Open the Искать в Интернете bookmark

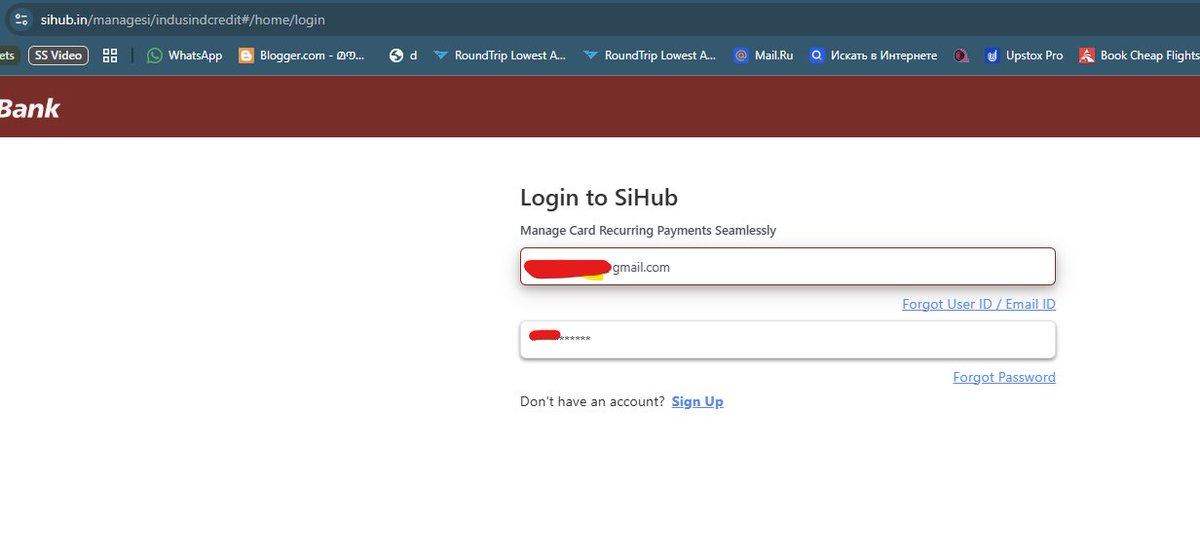[x=873, y=55]
